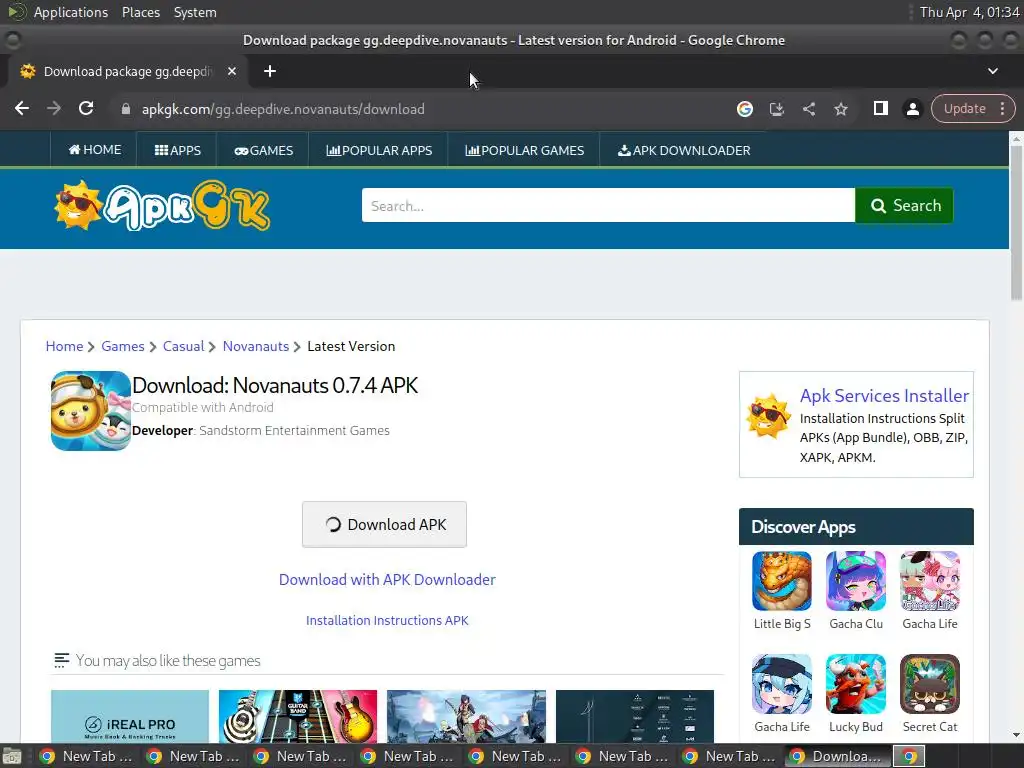Open Lucky Bud app icon
This screenshot has height=768, width=1024.
(x=856, y=684)
